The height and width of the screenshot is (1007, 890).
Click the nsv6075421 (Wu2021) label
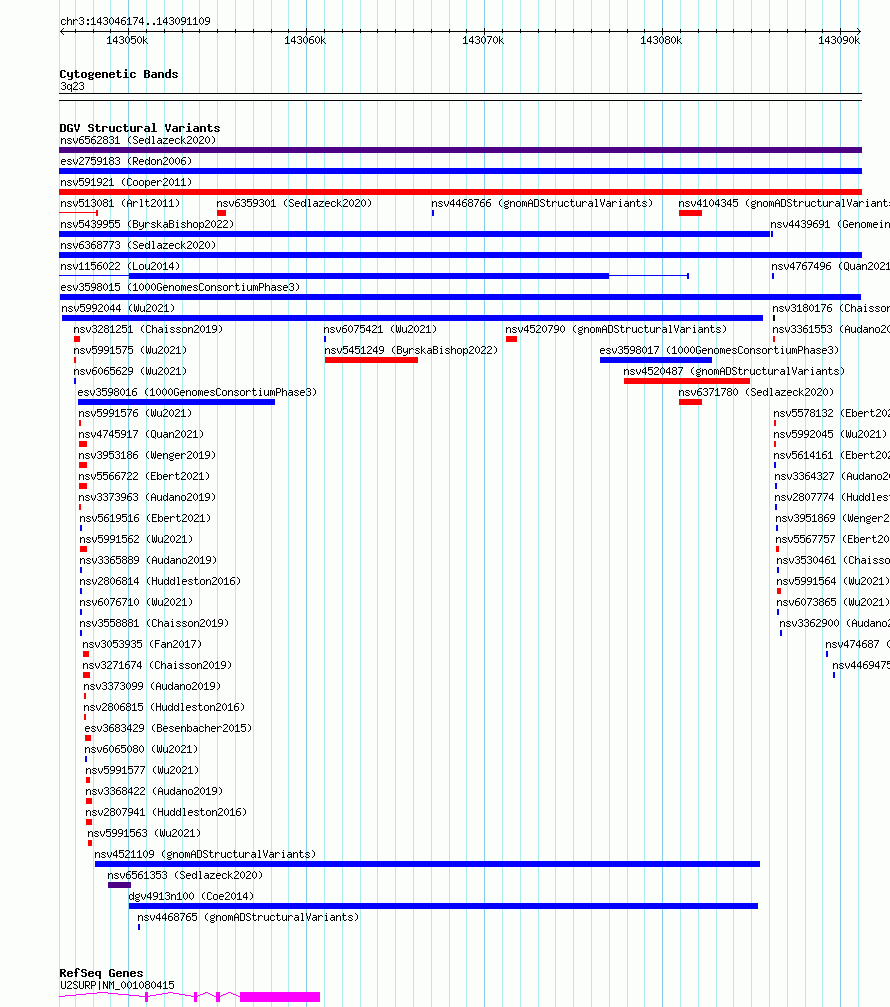(380, 329)
